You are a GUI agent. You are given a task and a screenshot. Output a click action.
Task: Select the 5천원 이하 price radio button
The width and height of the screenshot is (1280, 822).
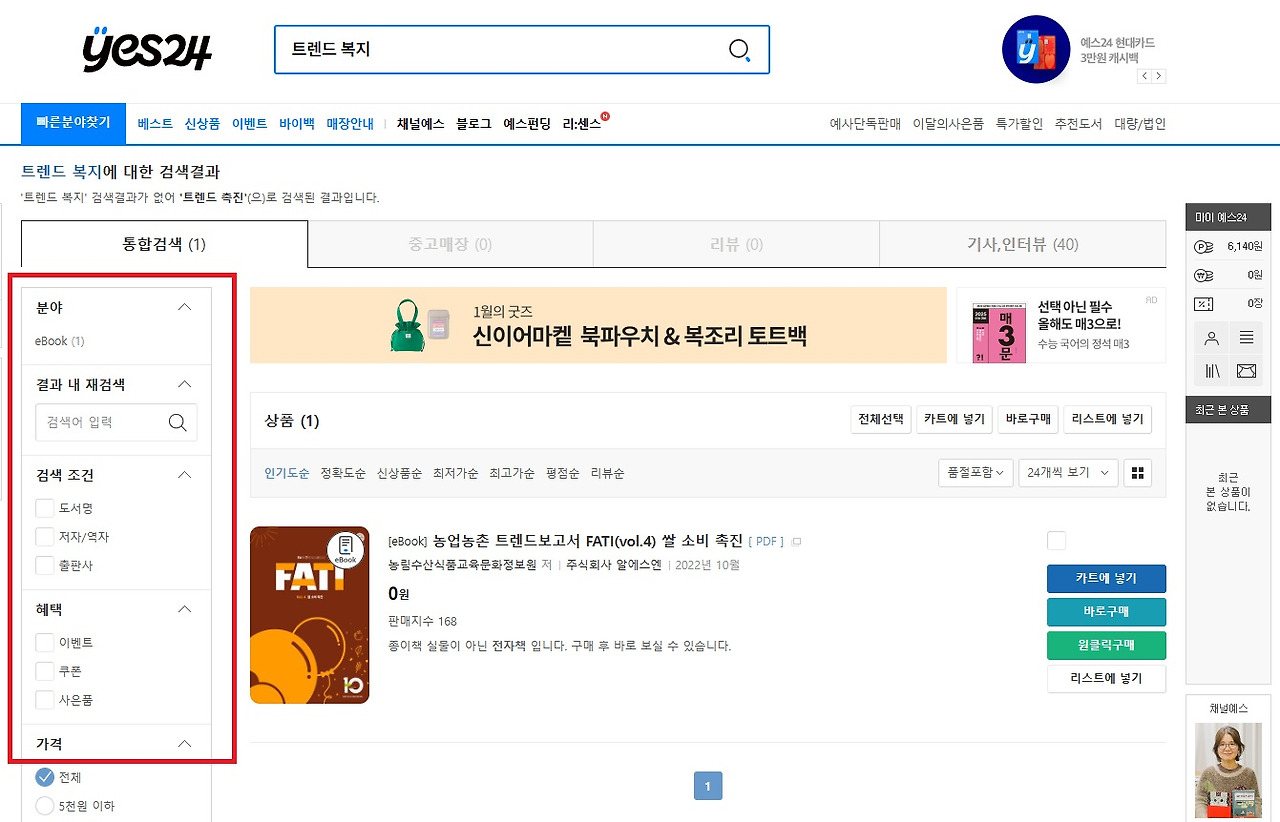coord(44,805)
